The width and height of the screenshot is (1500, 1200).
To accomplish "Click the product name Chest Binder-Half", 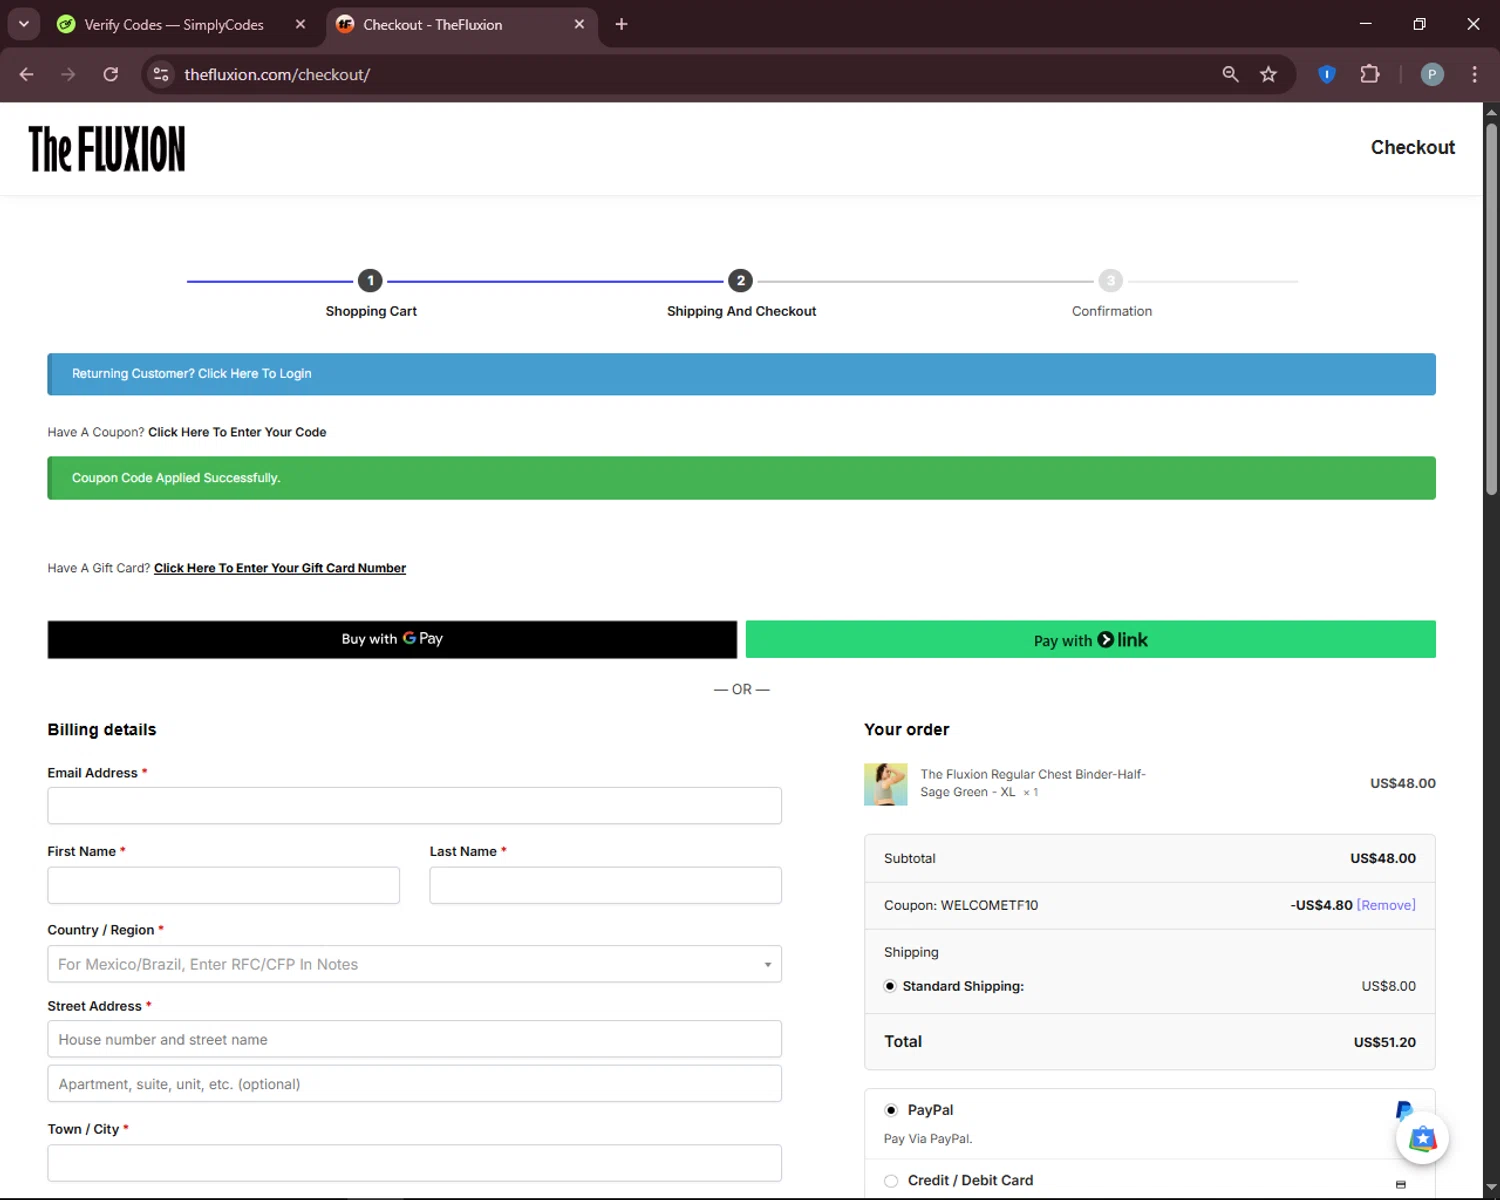I will 1033,783.
